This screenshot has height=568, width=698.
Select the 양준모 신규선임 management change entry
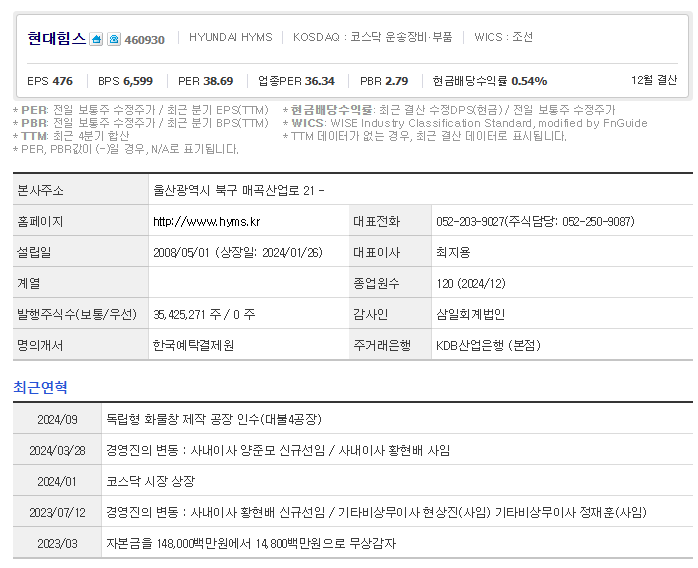tap(278, 450)
